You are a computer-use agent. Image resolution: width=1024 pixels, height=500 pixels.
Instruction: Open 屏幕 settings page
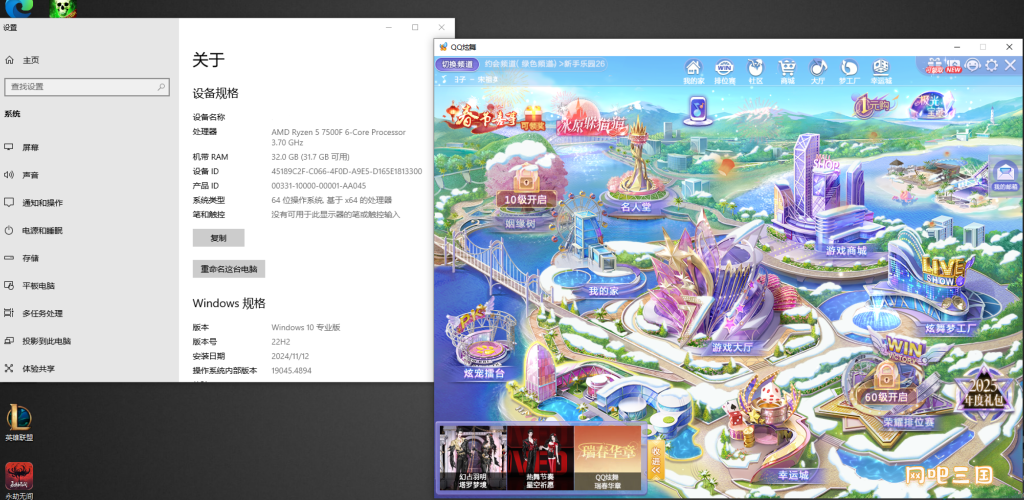pyautogui.click(x=89, y=148)
